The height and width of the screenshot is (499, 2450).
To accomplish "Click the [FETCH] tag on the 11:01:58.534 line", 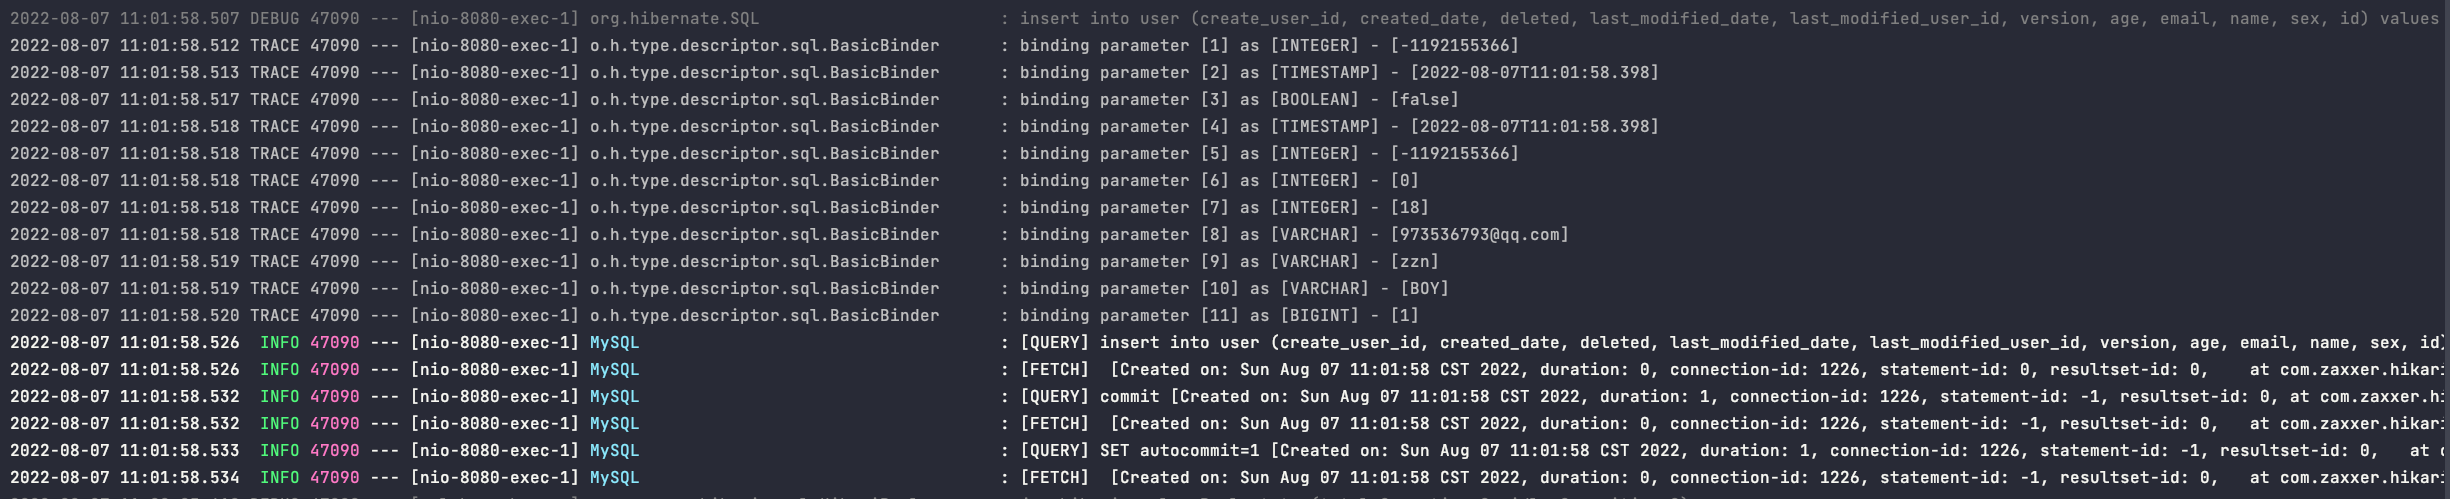I will (1054, 477).
